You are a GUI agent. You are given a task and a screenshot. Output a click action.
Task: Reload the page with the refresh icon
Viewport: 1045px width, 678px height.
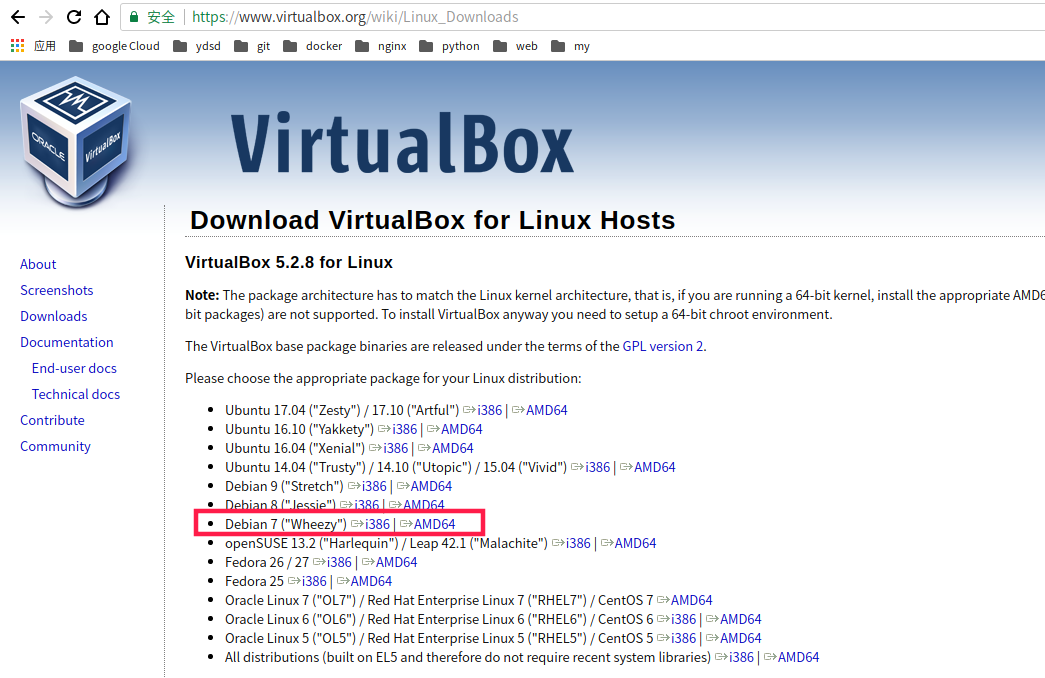tap(74, 17)
